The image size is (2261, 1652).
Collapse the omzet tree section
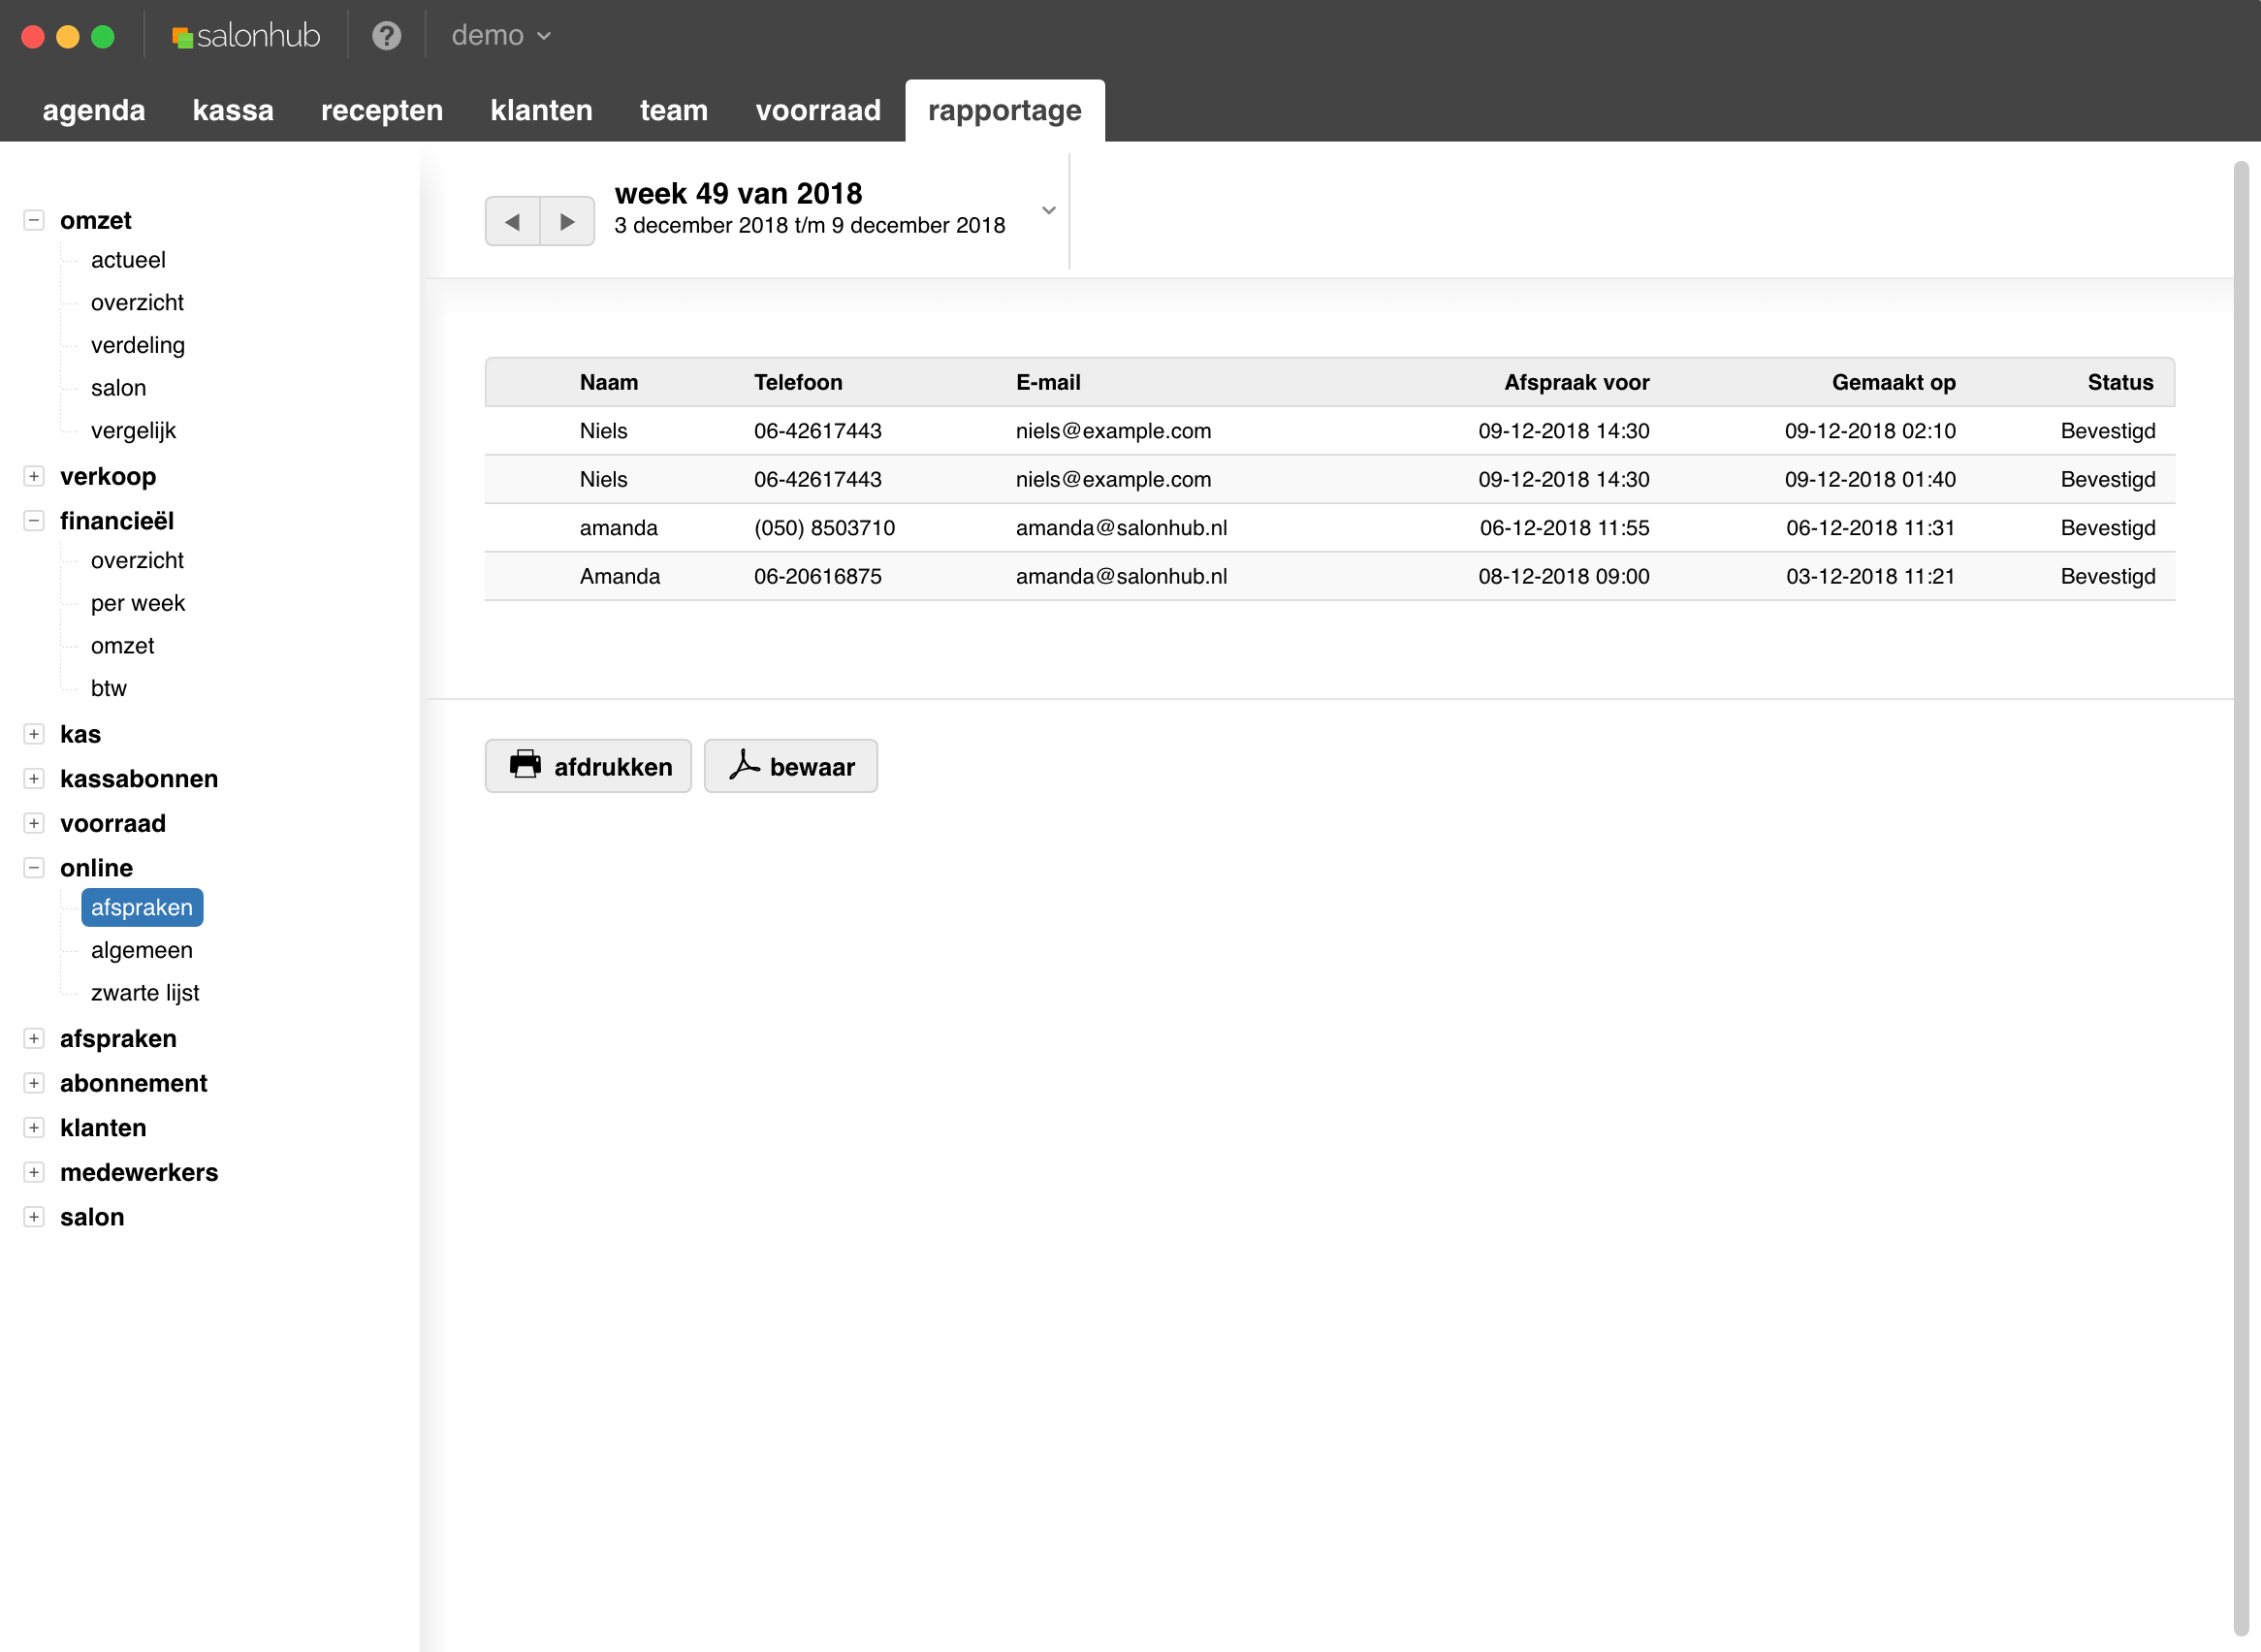pos(34,220)
